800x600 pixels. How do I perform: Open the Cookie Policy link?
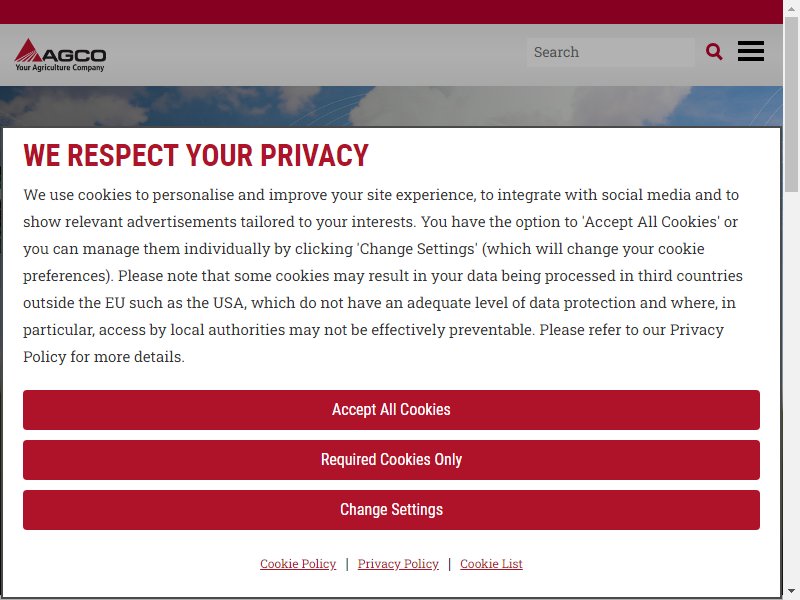click(298, 564)
